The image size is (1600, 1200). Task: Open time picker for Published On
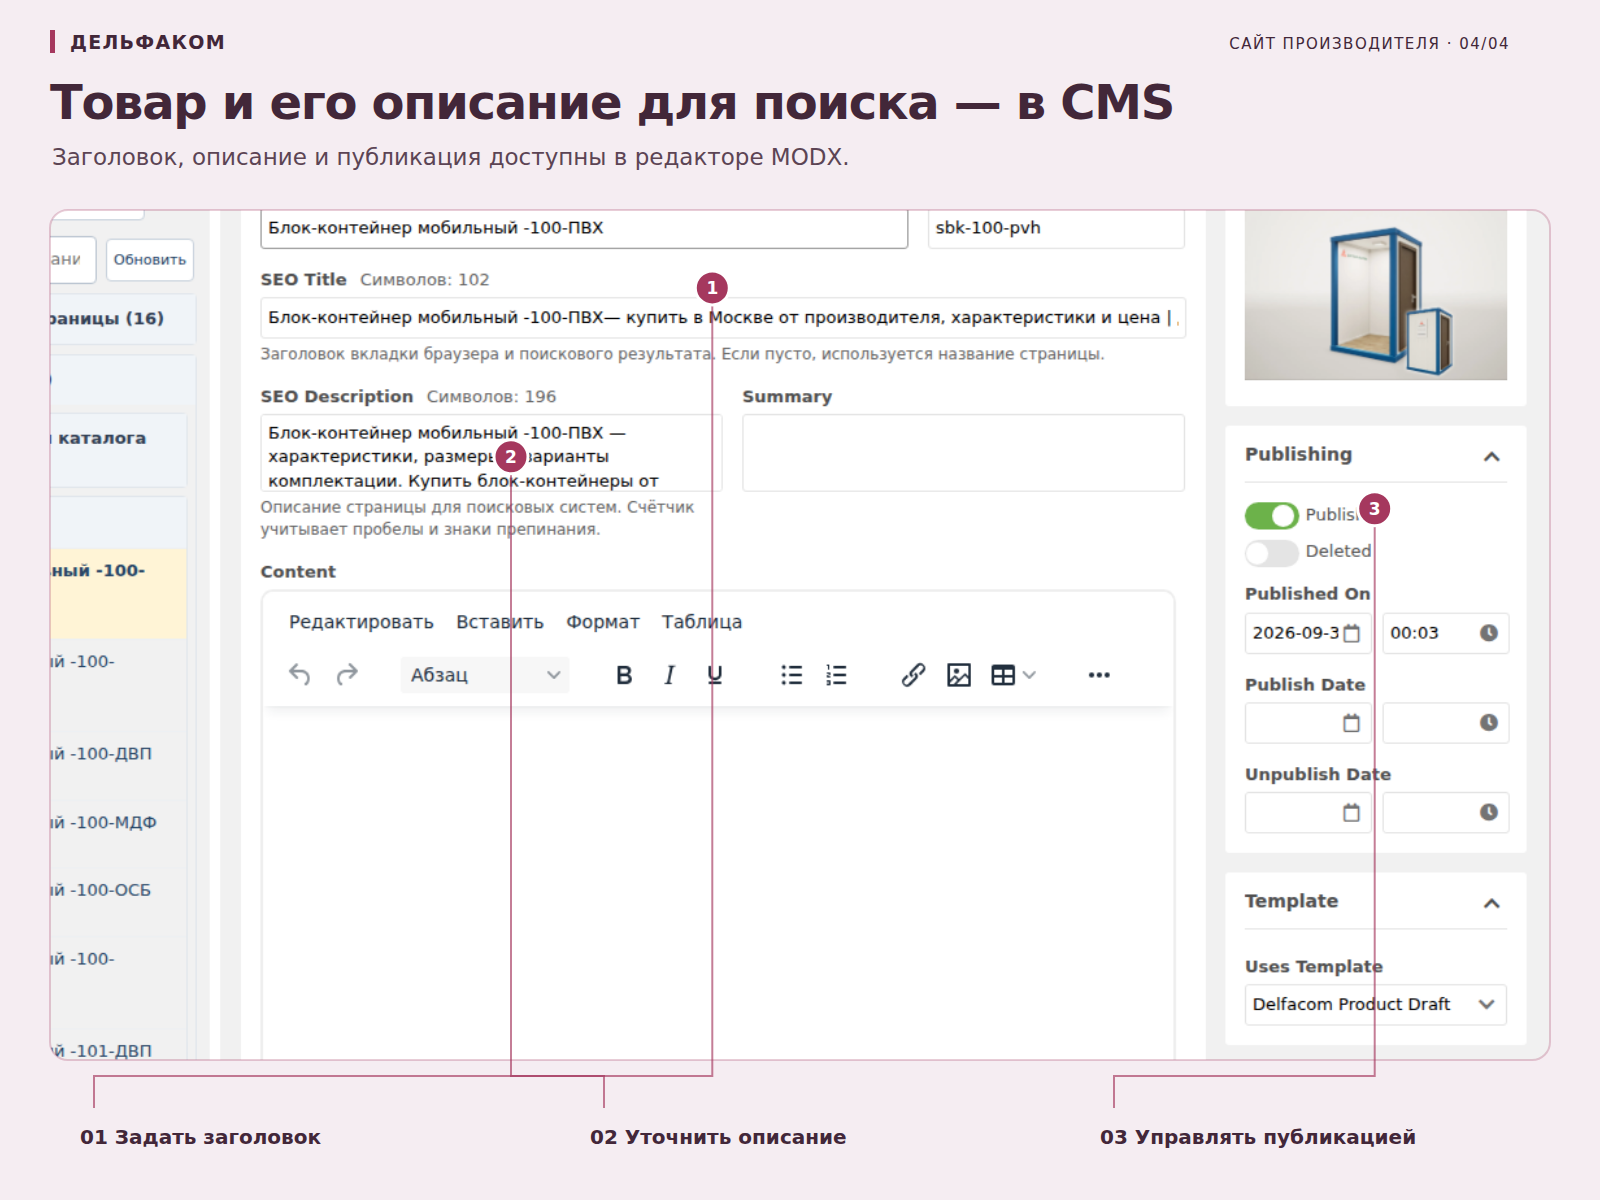tap(1489, 633)
